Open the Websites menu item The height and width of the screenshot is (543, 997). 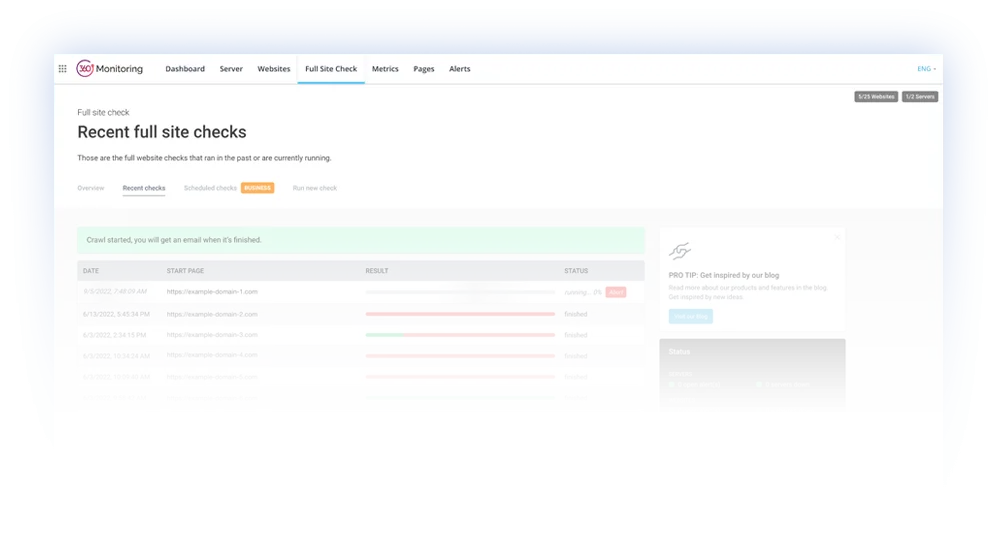273,69
